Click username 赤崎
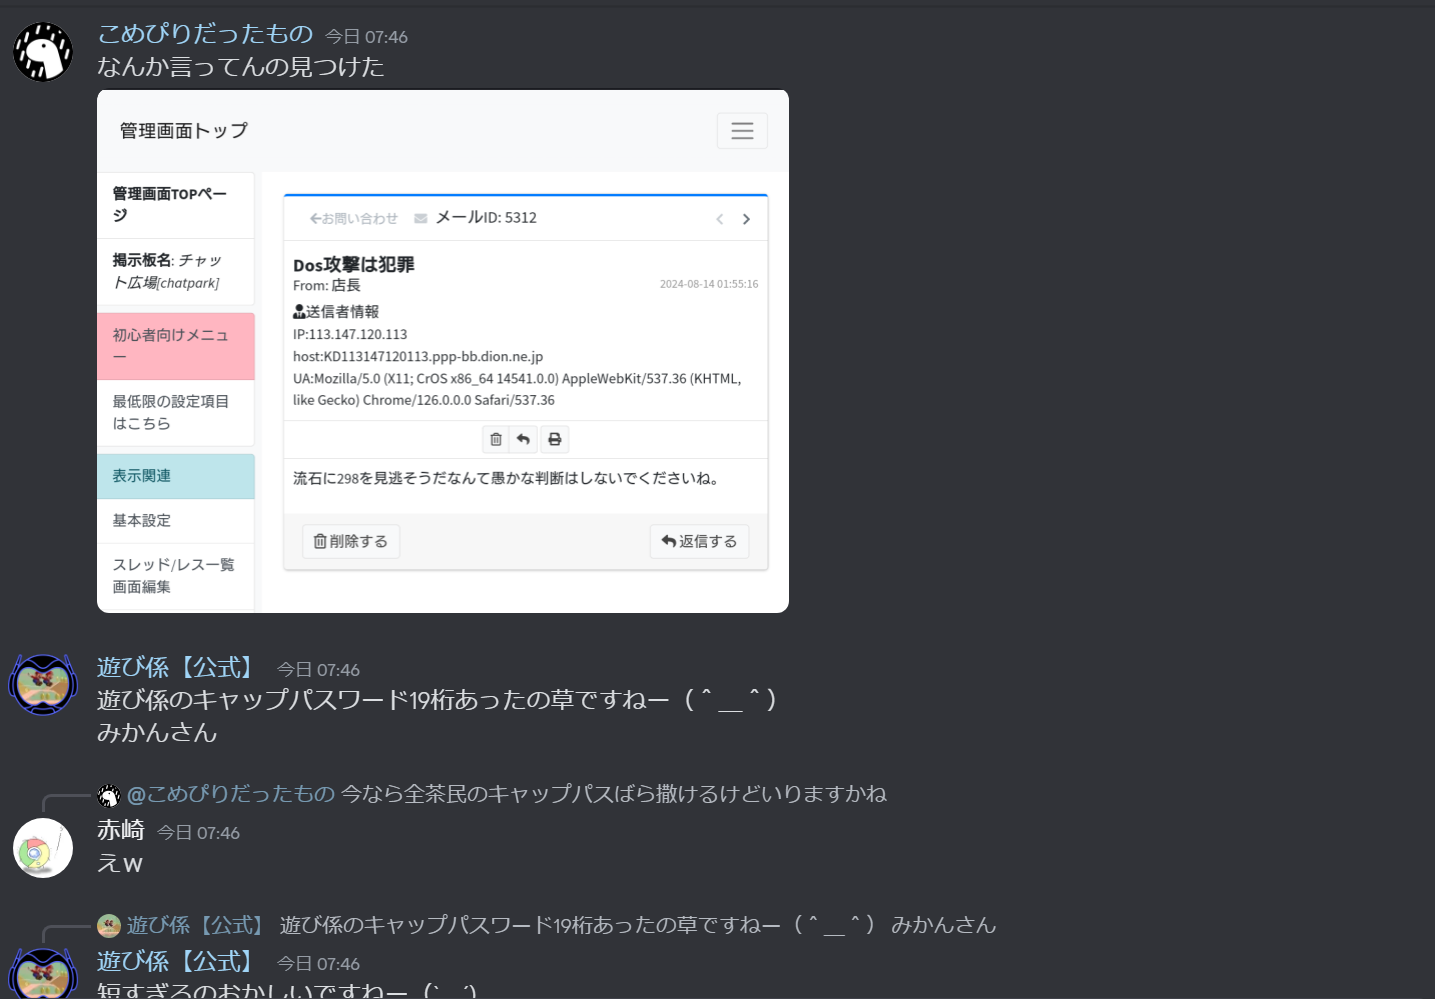1435x999 pixels. [x=121, y=830]
